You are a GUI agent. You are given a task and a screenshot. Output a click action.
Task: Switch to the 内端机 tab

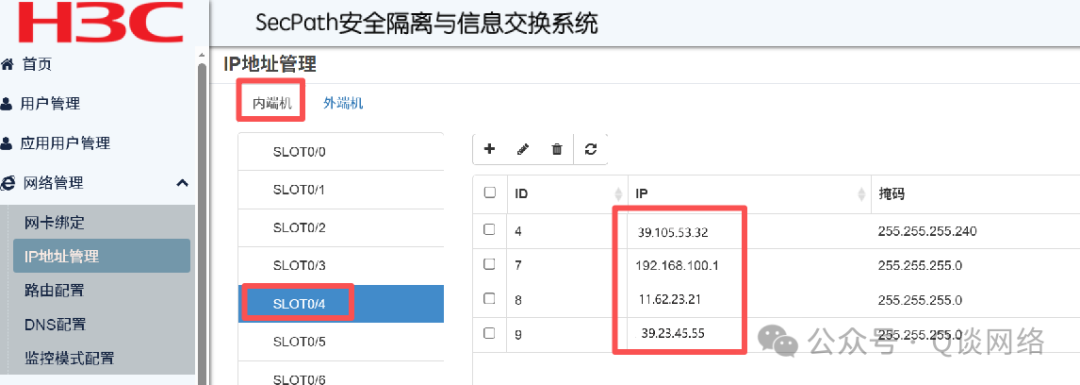[x=271, y=103]
